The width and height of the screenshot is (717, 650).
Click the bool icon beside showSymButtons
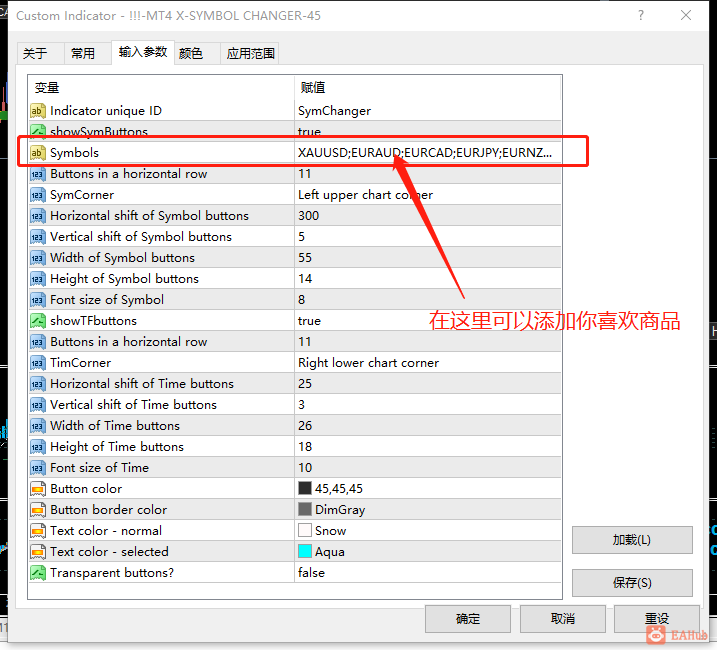coord(38,131)
